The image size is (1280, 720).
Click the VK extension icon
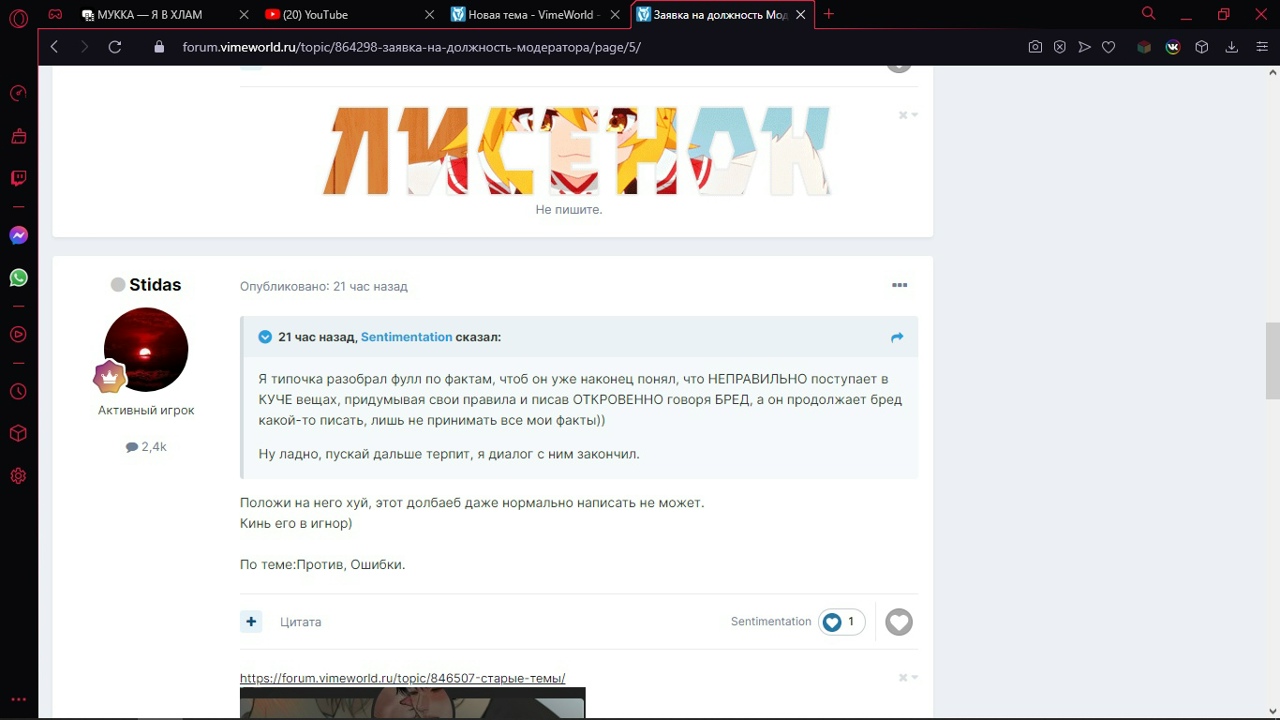pos(1173,47)
